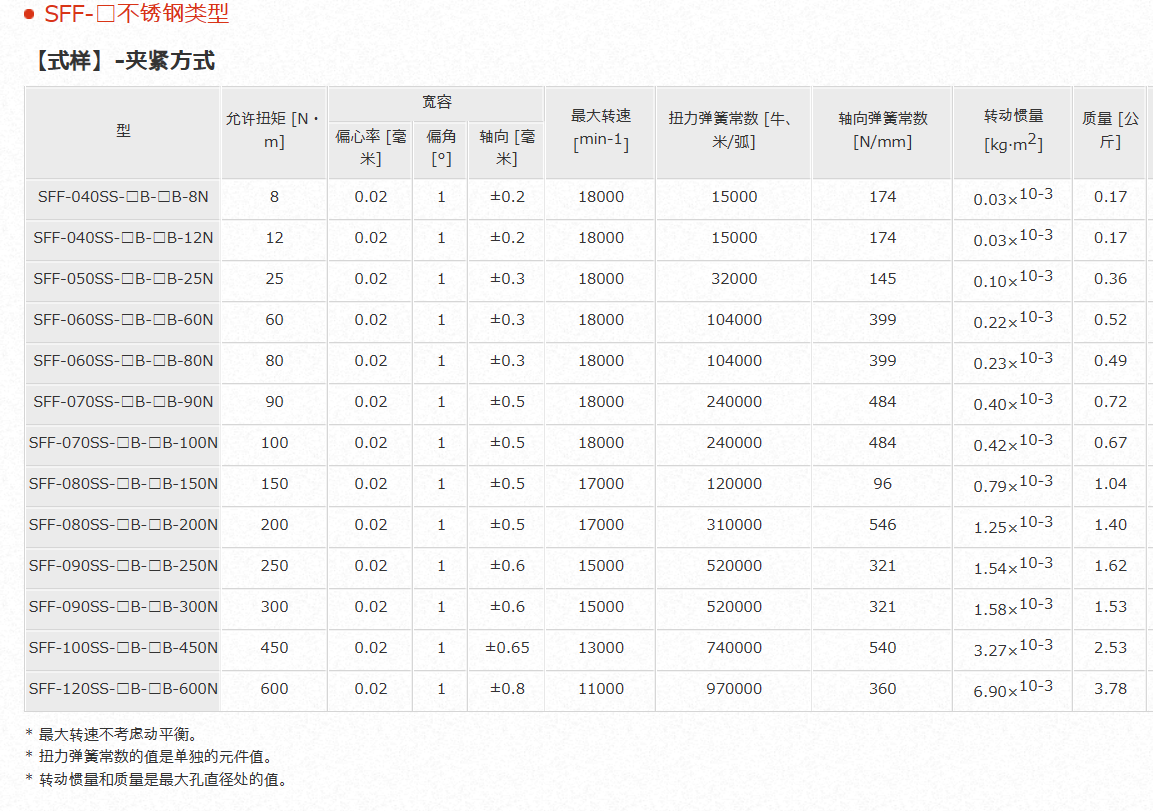Click axial spring value 145
1153x811 pixels.
882,279
